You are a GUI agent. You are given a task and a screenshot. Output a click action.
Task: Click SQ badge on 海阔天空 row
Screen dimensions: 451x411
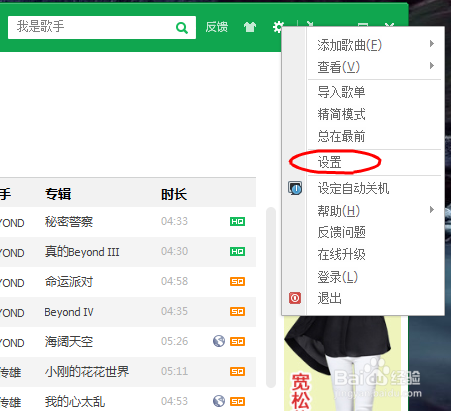pyautogui.click(x=237, y=341)
